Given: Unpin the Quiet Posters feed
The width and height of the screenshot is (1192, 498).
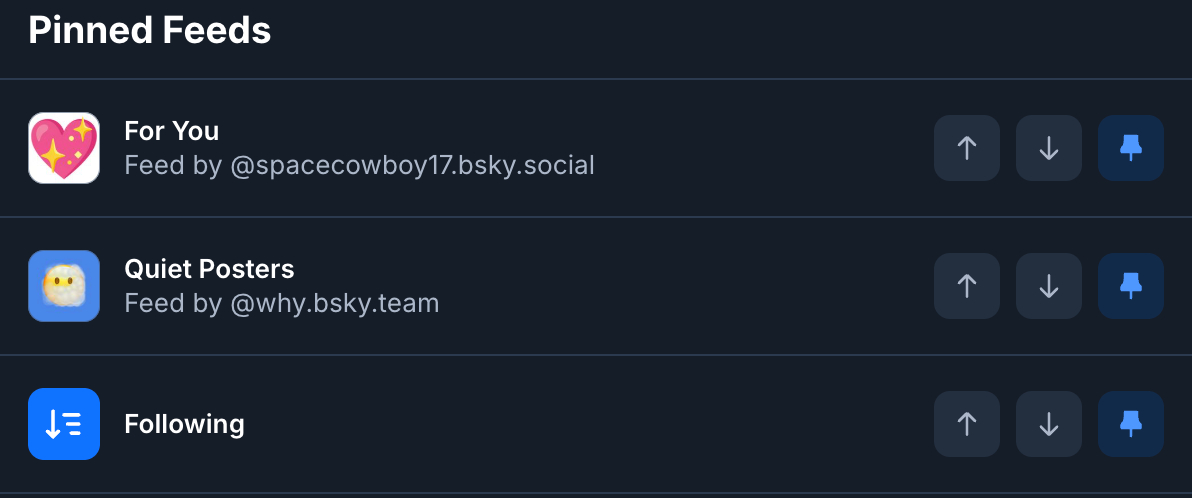Looking at the screenshot, I should (x=1131, y=286).
